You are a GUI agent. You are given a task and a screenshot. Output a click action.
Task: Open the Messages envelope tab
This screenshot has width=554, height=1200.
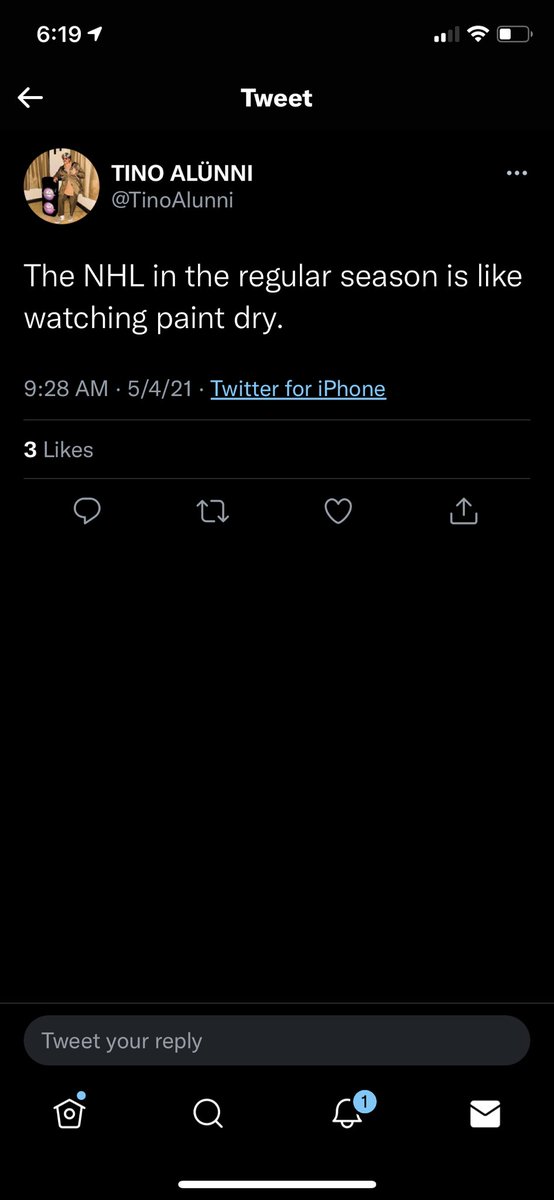tap(485, 1113)
